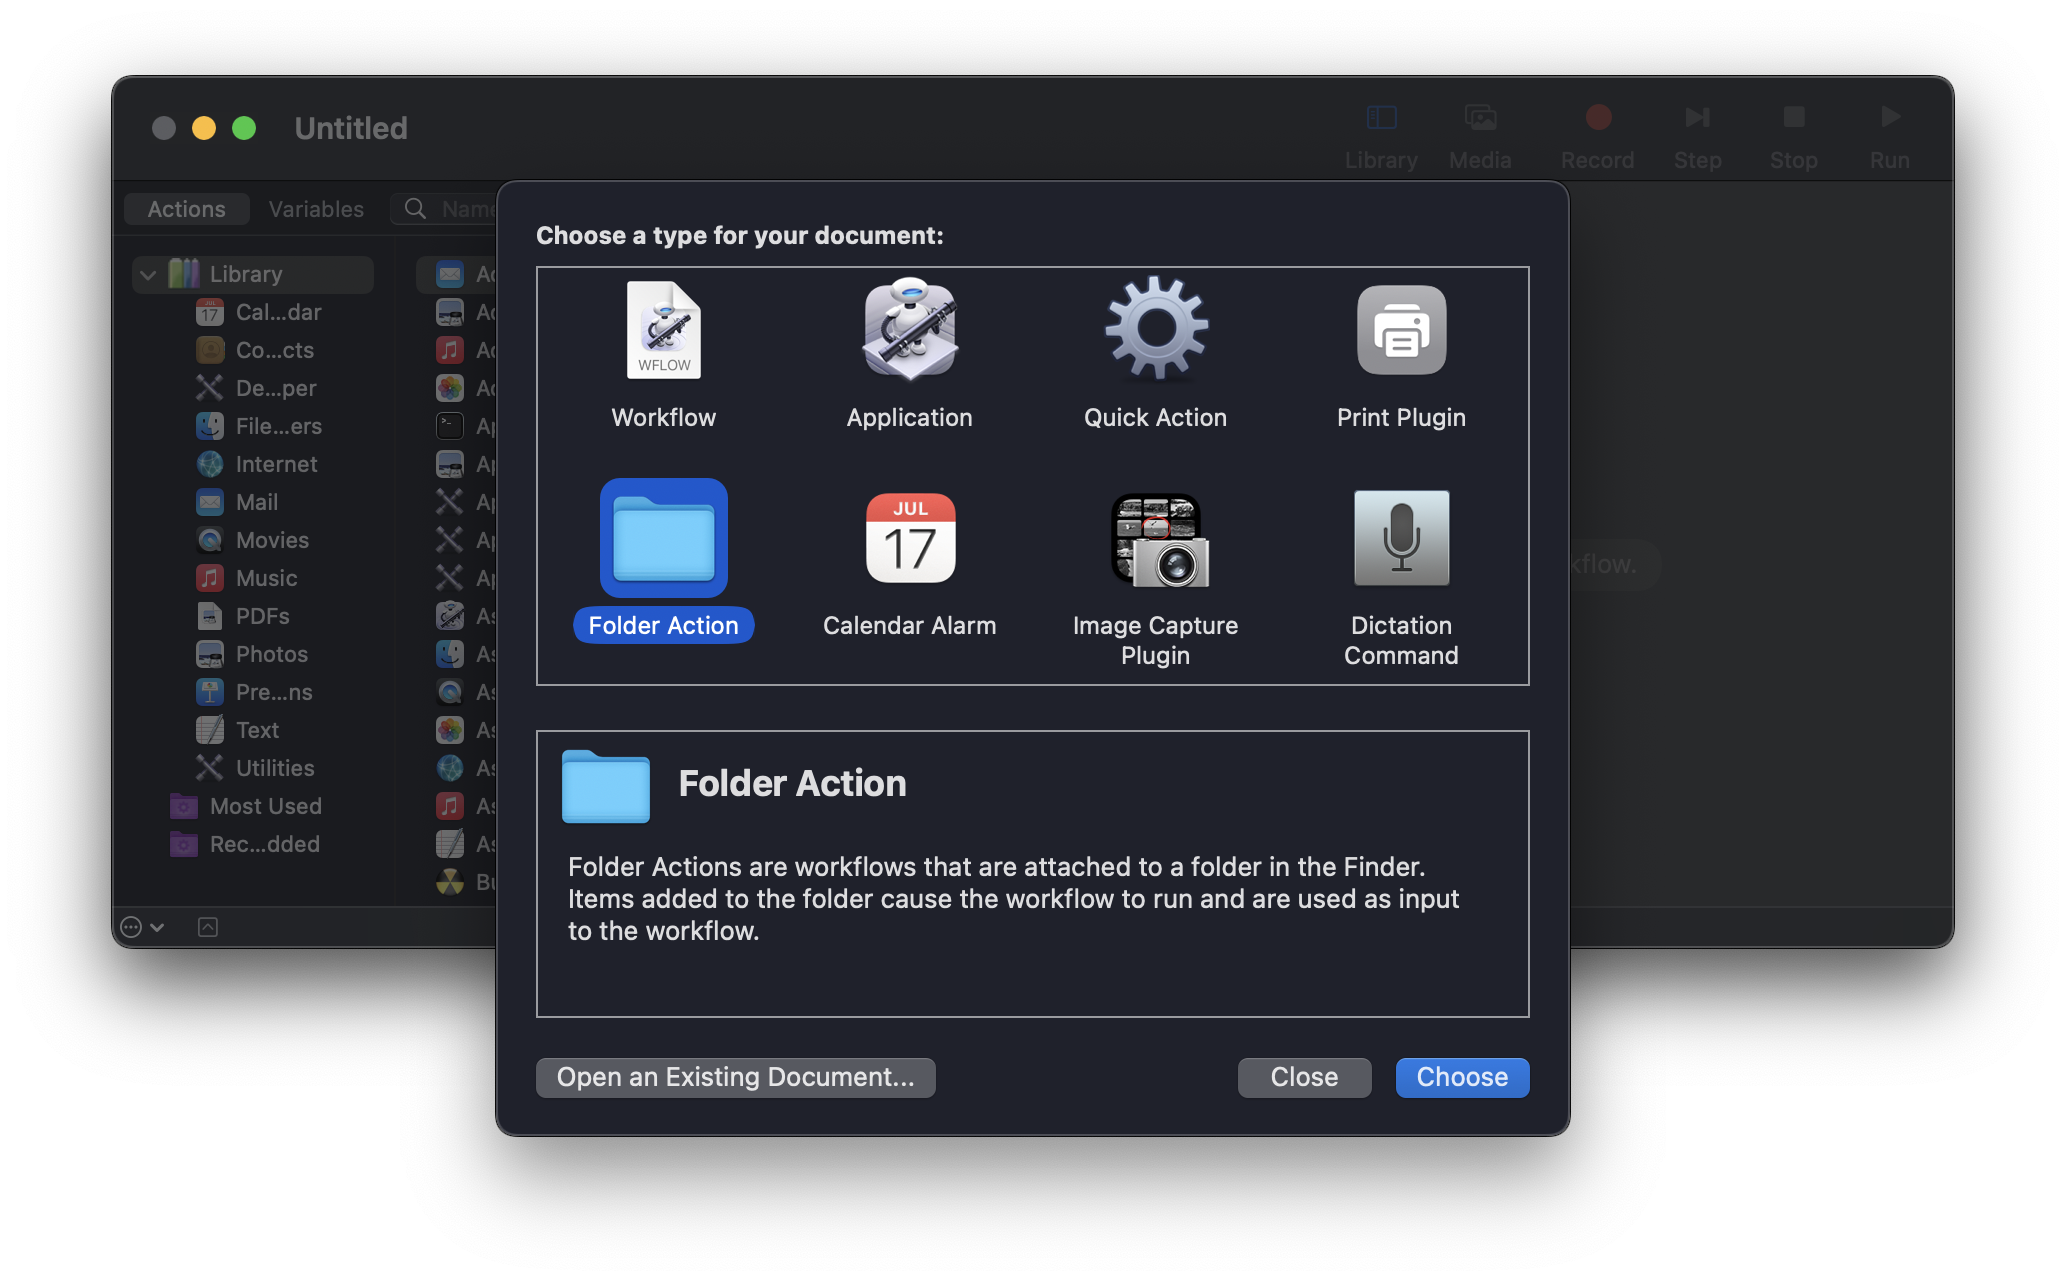2066x1284 pixels.
Task: Select the Dictation Command microphone icon
Action: [1401, 539]
